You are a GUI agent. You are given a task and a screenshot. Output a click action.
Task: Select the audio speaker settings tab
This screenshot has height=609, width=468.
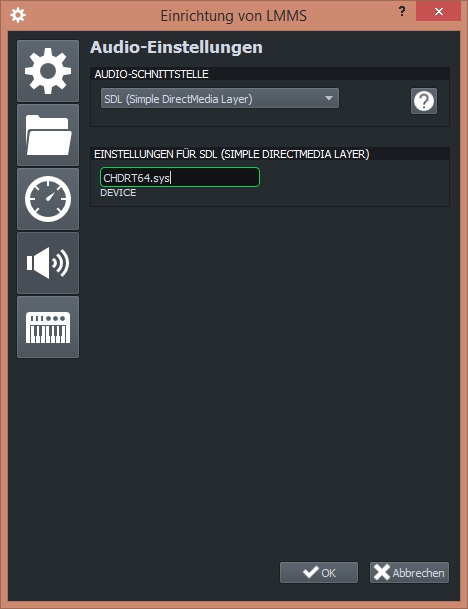point(48,263)
